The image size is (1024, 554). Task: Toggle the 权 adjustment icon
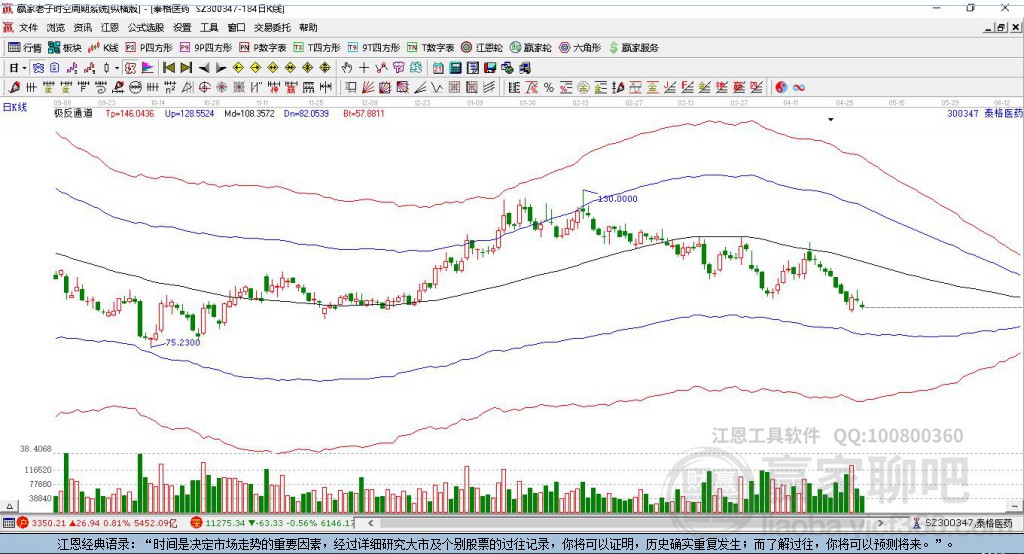coord(130,67)
